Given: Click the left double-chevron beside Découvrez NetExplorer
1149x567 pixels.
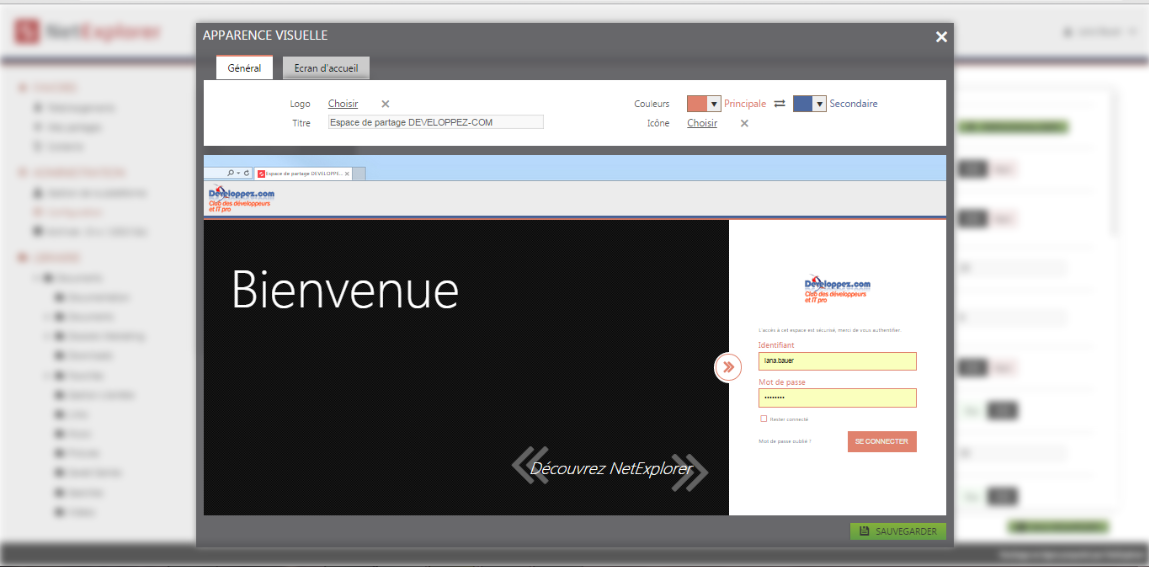Looking at the screenshot, I should (528, 466).
